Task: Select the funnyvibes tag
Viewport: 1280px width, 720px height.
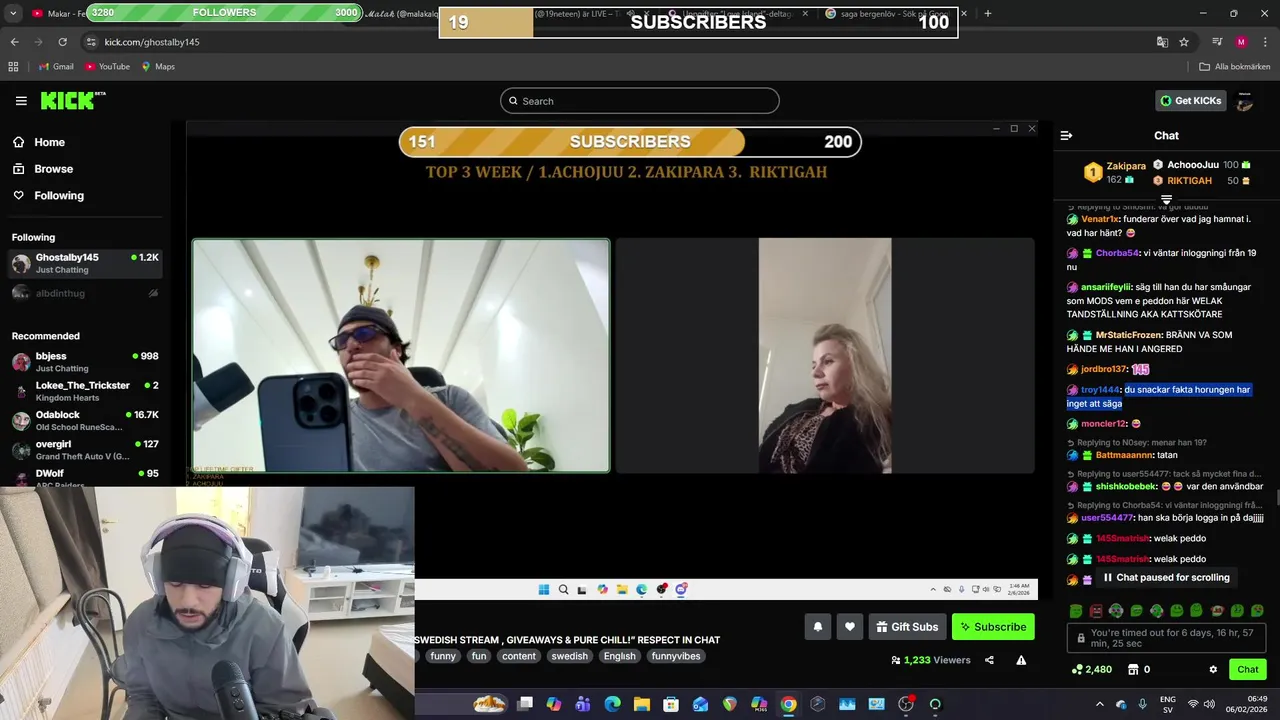Action: click(676, 656)
